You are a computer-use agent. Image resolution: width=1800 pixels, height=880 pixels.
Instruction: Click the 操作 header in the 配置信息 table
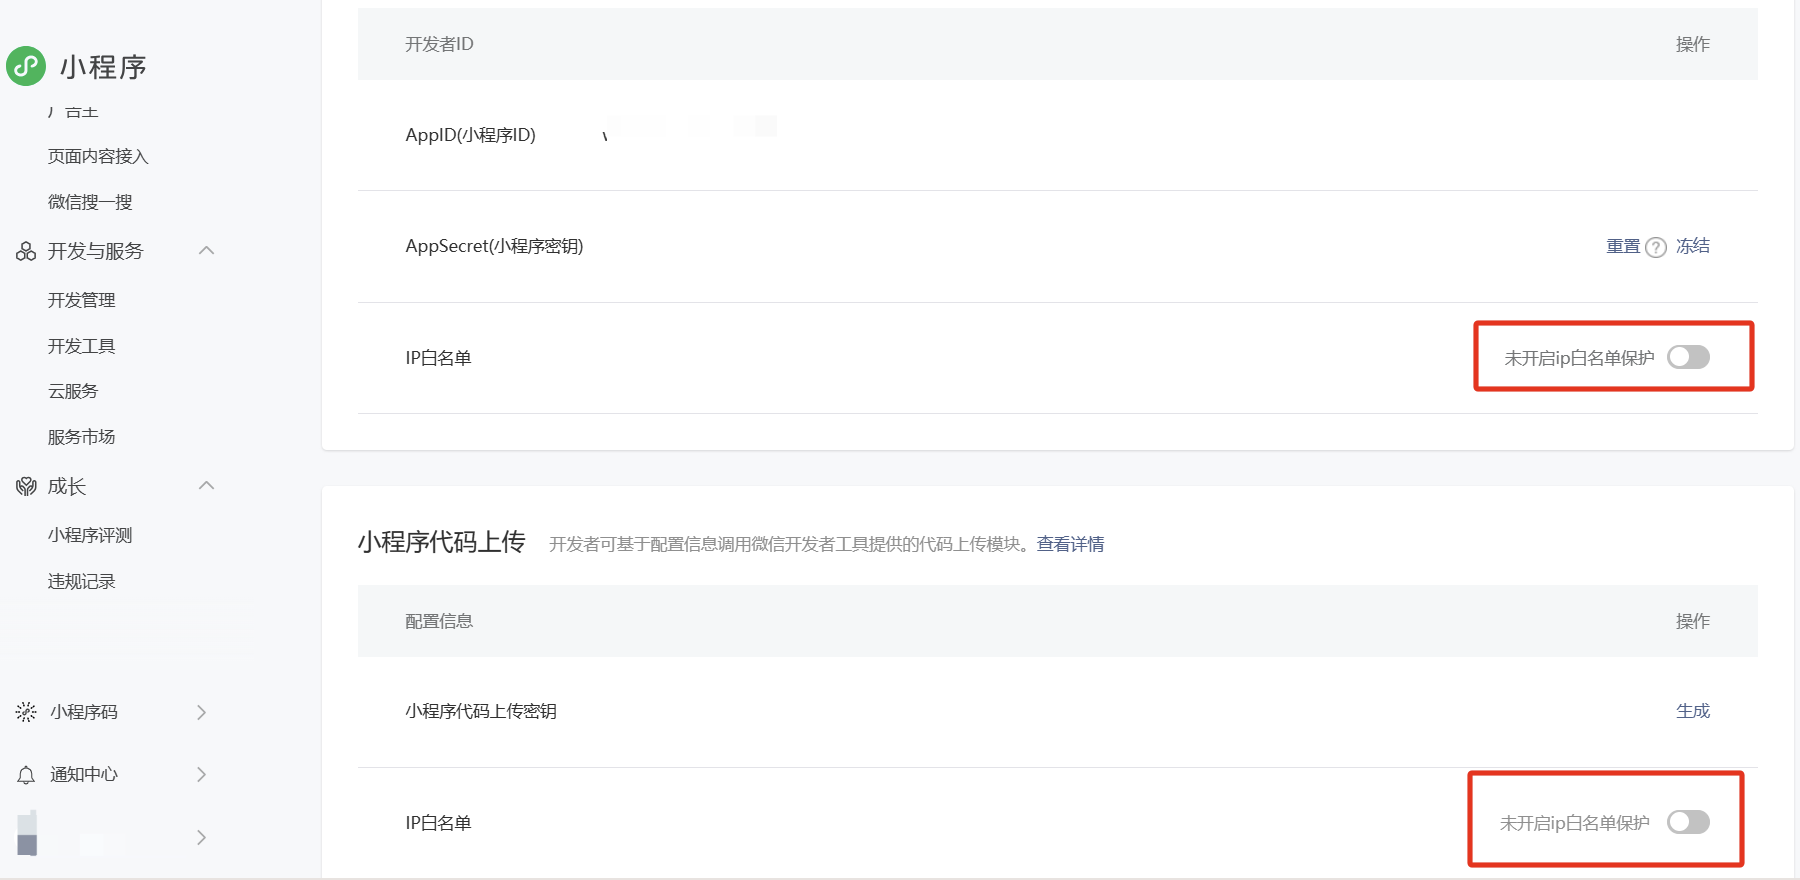[x=1693, y=621]
